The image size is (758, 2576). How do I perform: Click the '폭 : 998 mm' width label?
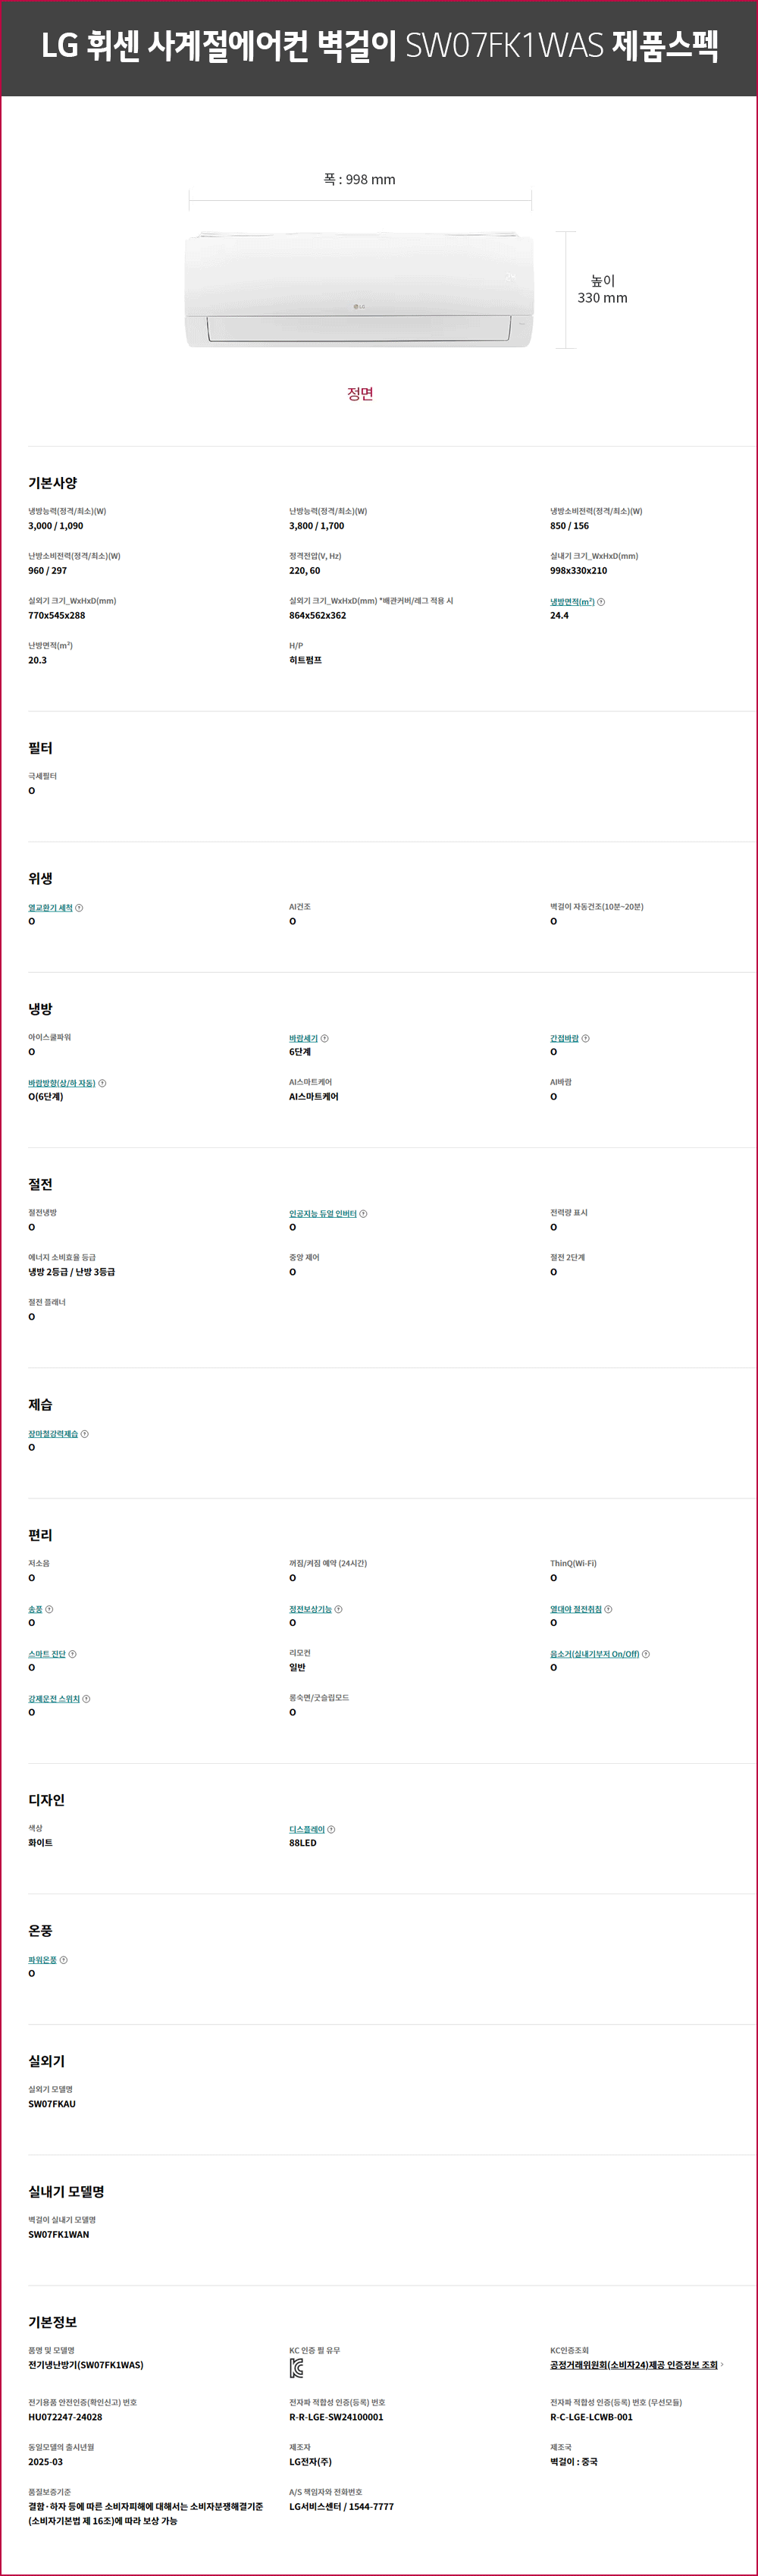359,180
